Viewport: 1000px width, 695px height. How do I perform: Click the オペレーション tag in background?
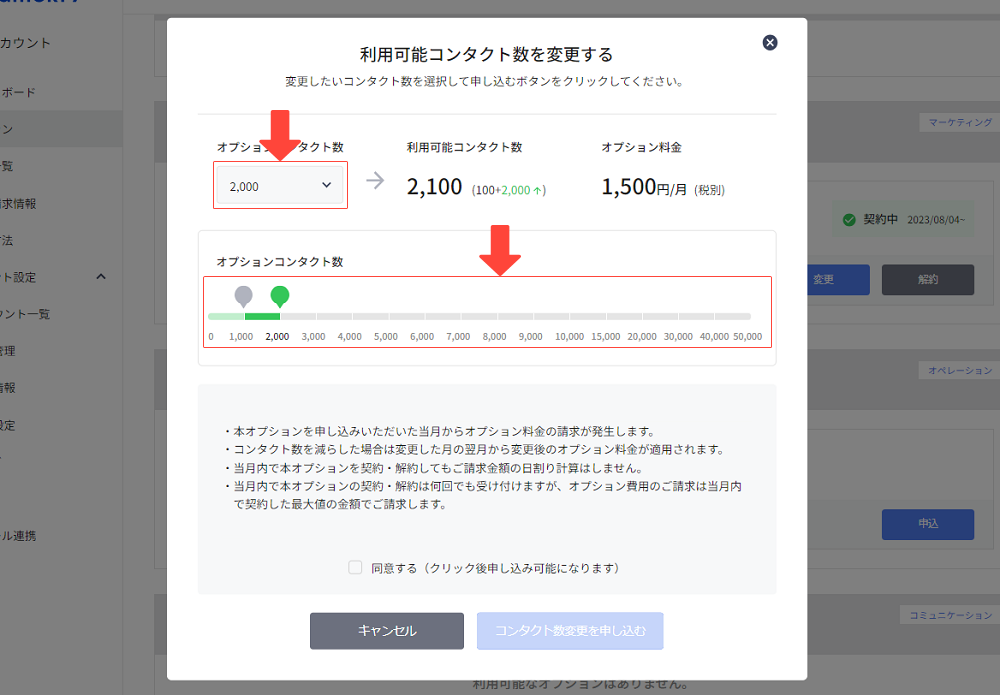959,370
